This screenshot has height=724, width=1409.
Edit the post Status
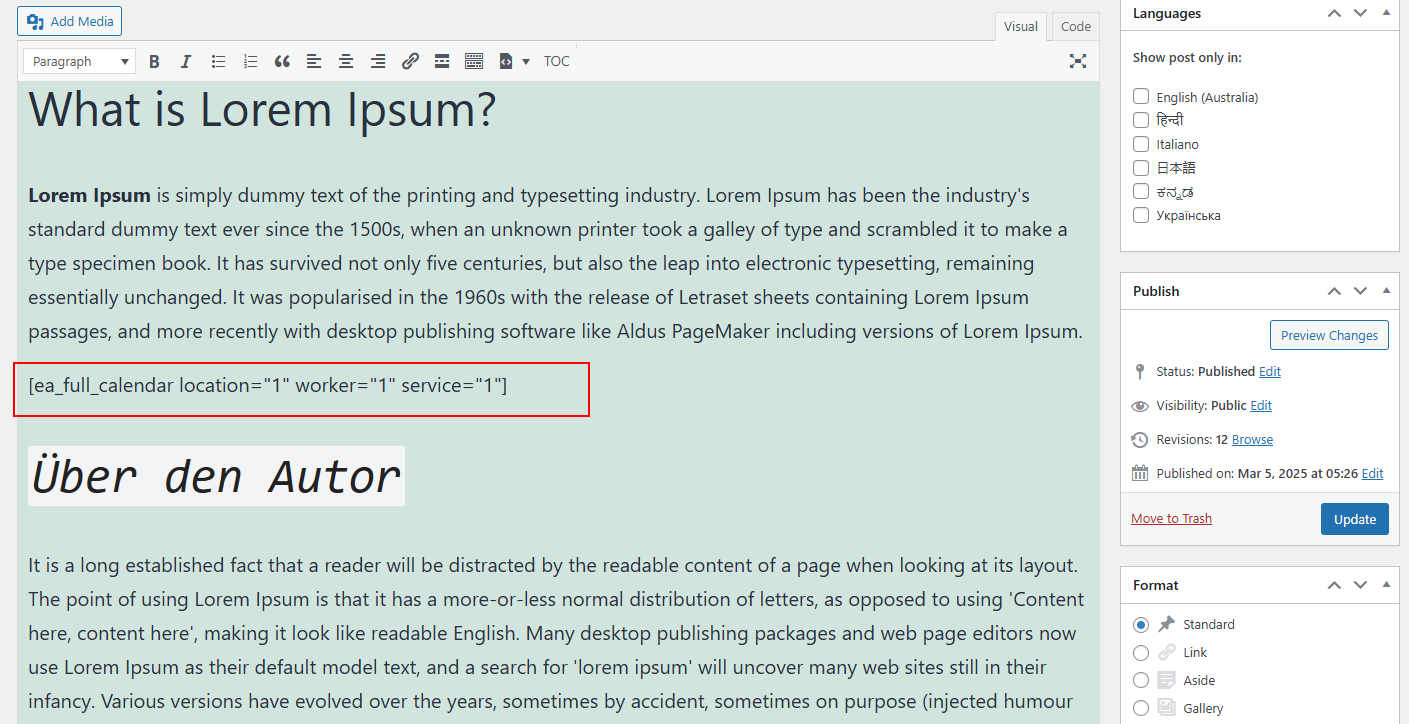click(x=1270, y=372)
